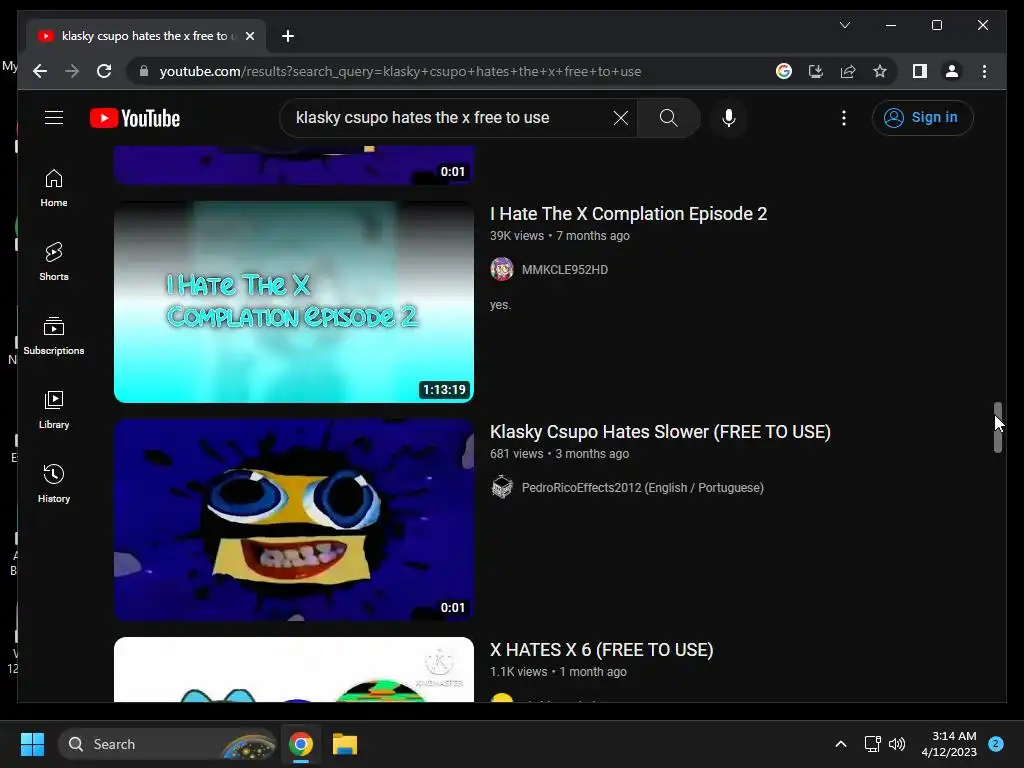Open Library in the sidebar

point(54,409)
